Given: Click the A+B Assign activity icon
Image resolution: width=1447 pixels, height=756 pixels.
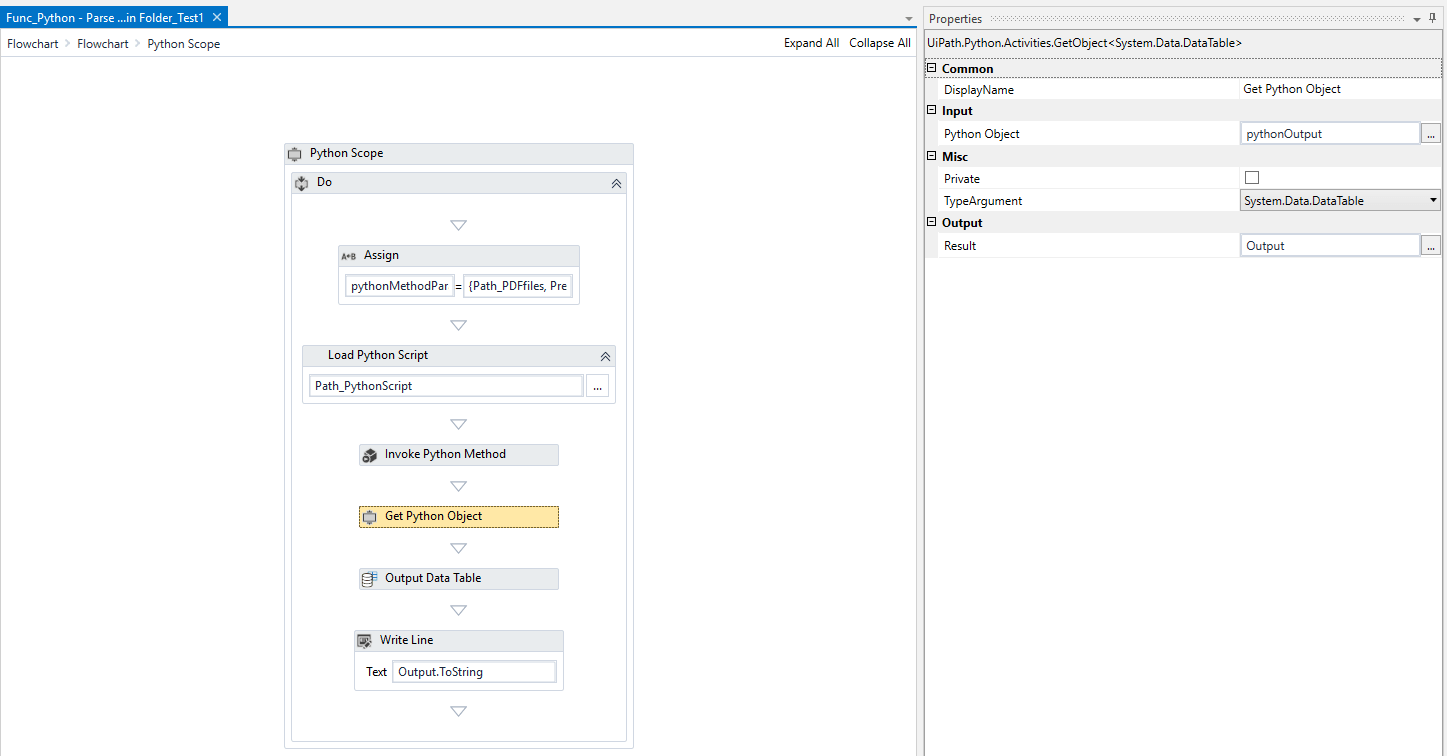Looking at the screenshot, I should [348, 255].
